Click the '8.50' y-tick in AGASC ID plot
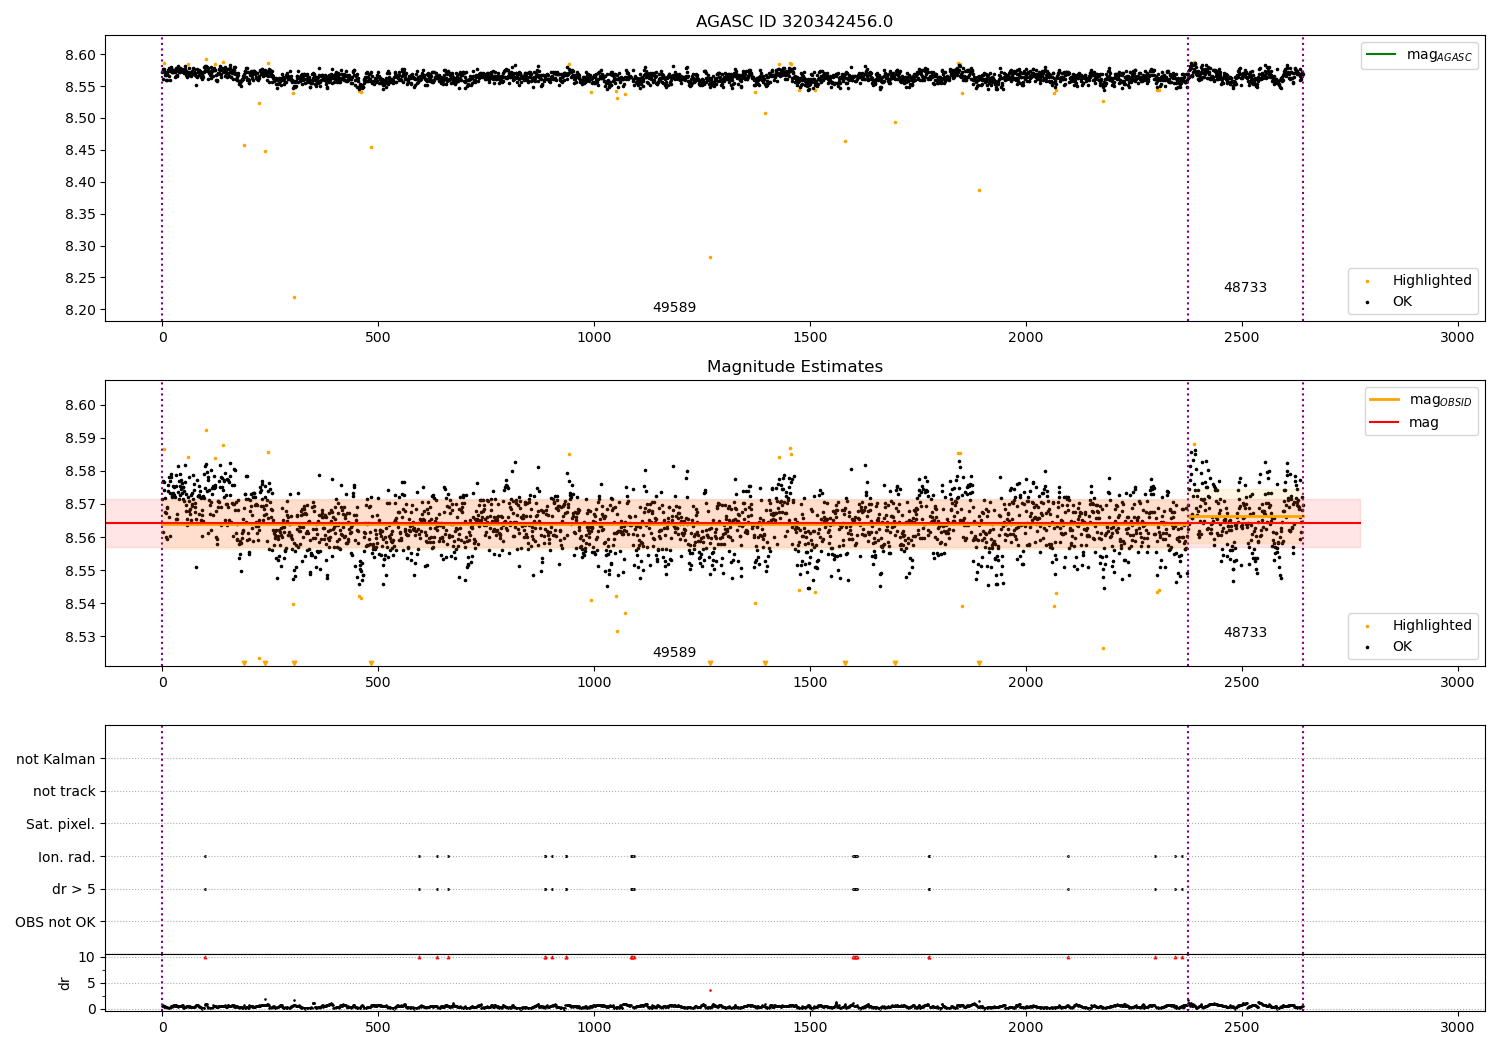This screenshot has width=1500, height=1050. click(x=80, y=119)
